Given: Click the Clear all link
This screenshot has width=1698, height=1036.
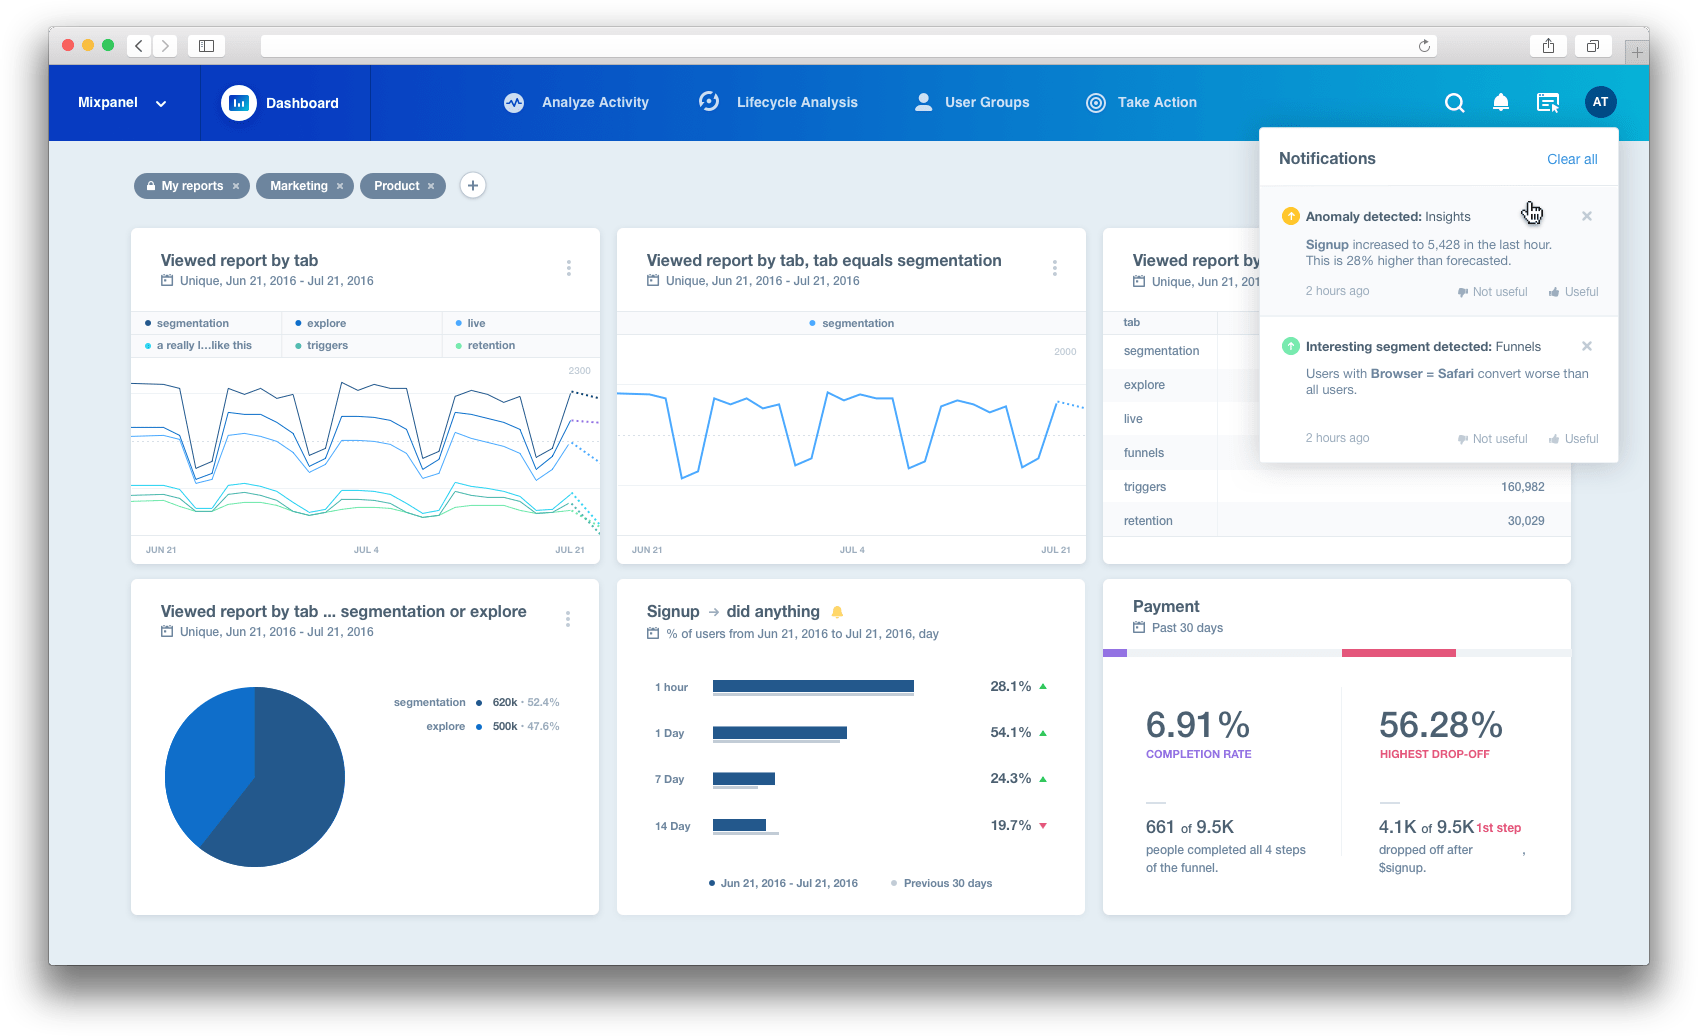Looking at the screenshot, I should pos(1571,159).
